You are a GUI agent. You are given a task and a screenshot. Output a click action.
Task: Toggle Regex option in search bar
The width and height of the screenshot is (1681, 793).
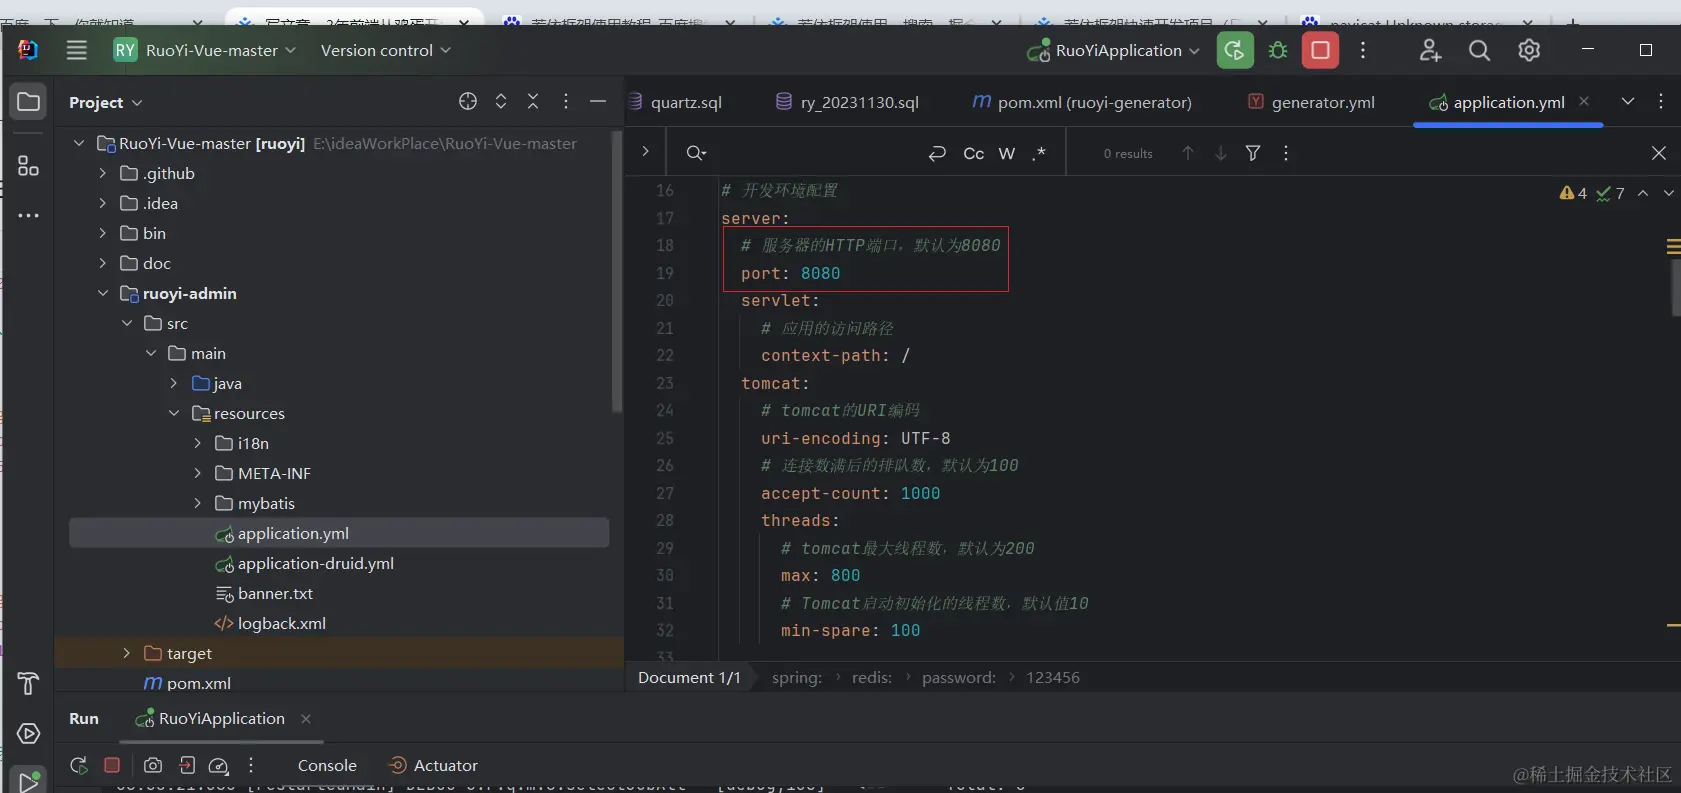click(x=1039, y=153)
